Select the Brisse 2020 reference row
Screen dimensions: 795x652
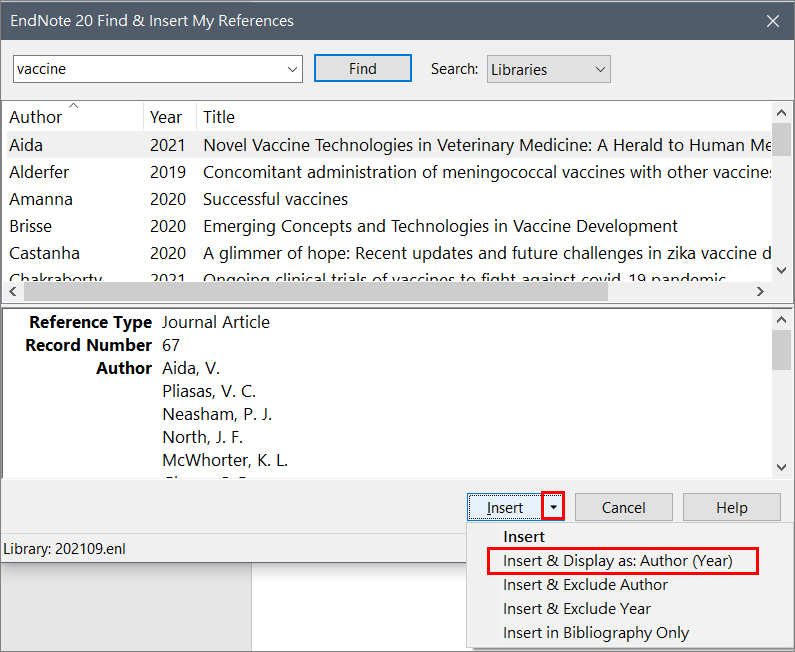pos(389,226)
